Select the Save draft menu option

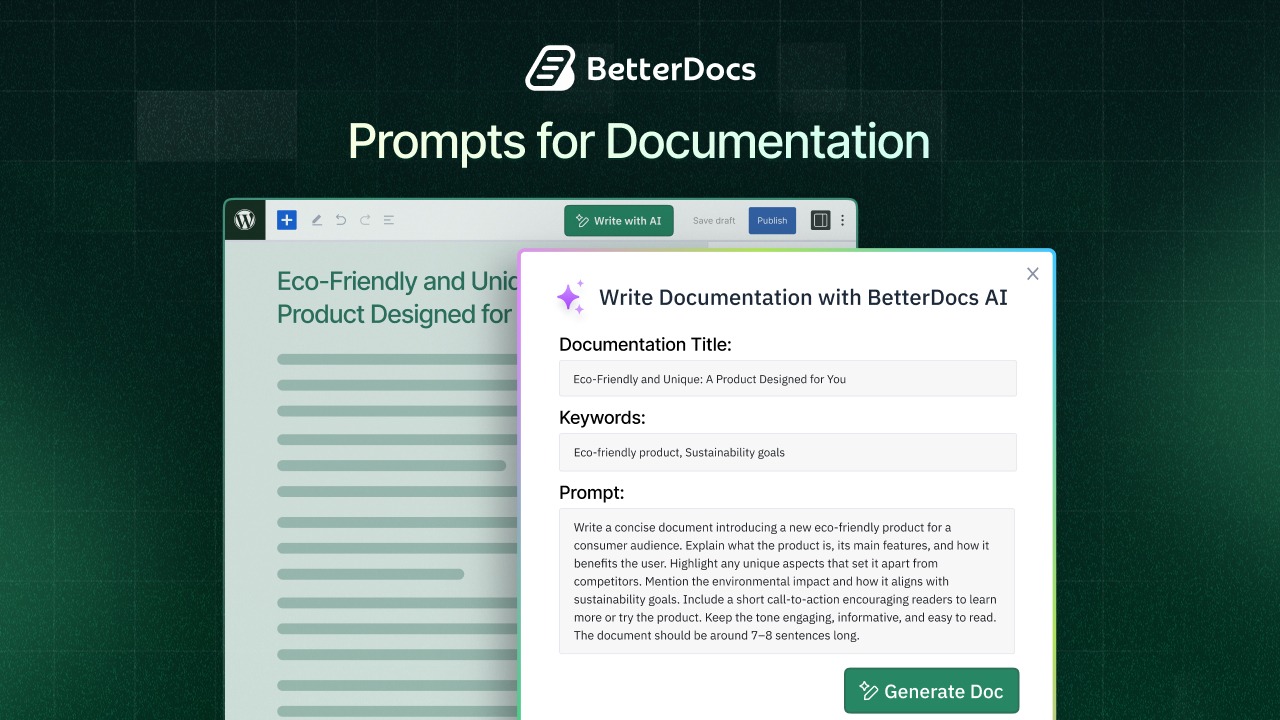713,220
